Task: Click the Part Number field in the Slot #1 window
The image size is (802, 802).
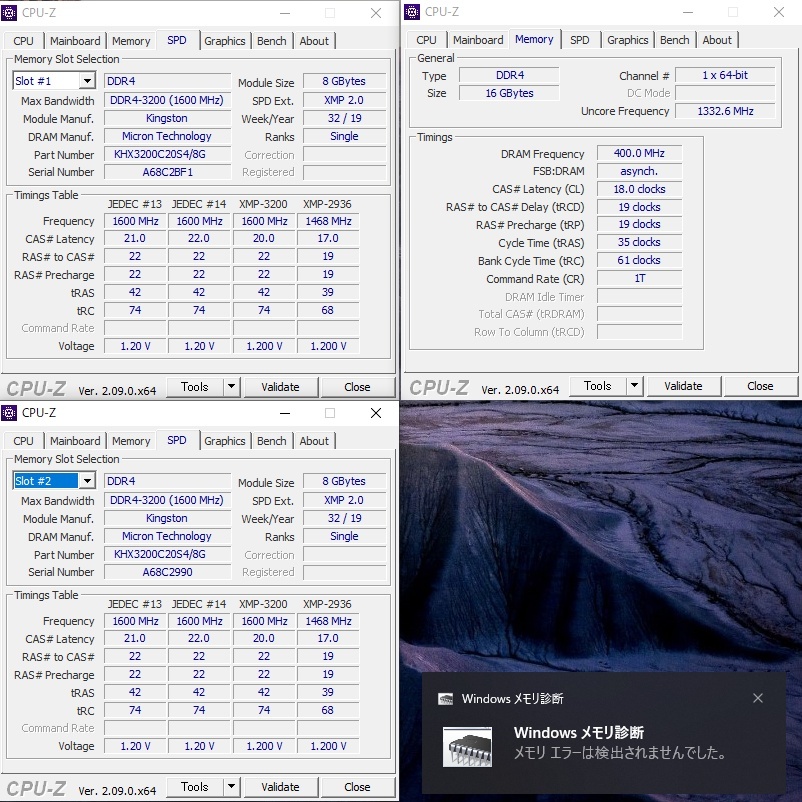Action: click(x=167, y=155)
